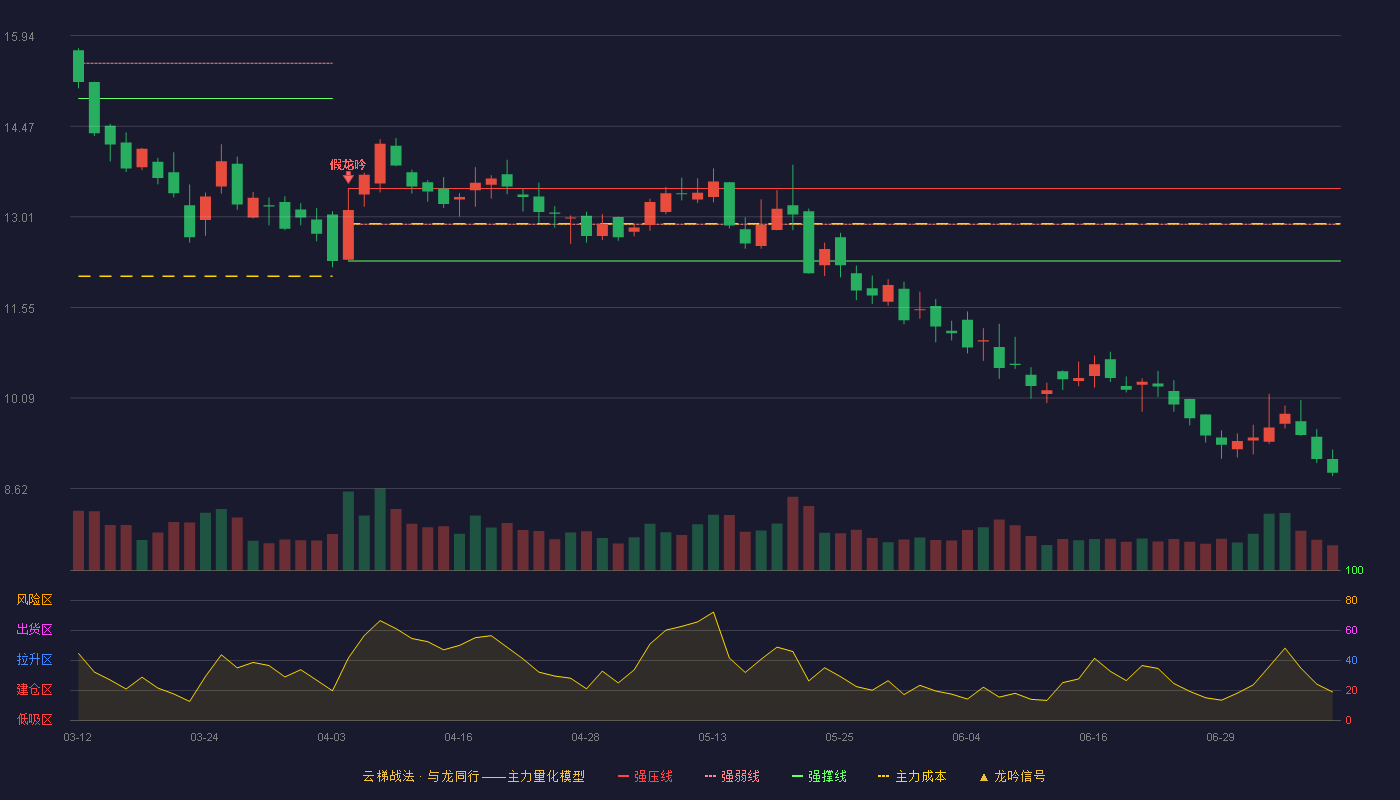
Task: Click the green 强撑线 legend line icon
Action: 797,776
